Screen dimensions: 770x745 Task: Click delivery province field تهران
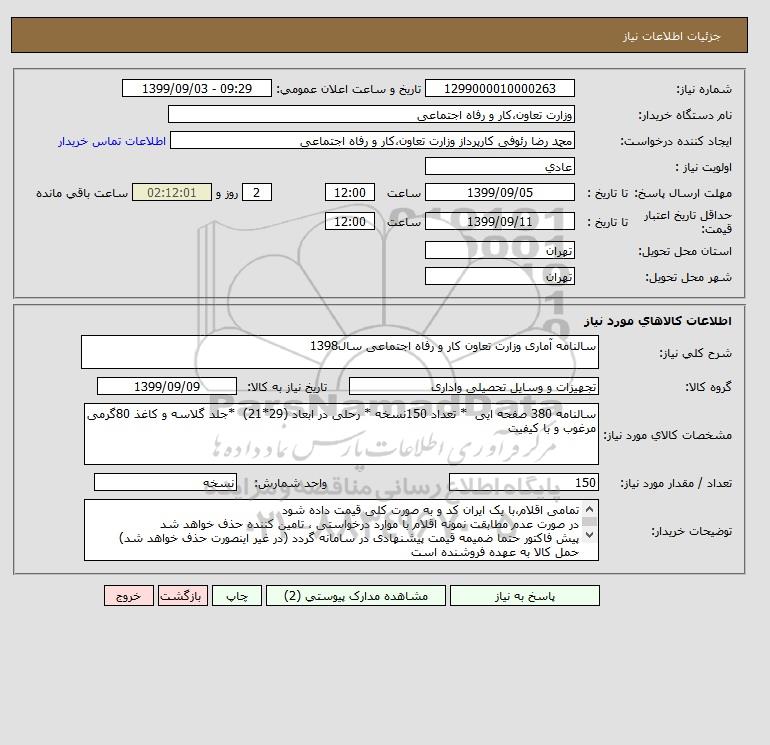point(499,250)
